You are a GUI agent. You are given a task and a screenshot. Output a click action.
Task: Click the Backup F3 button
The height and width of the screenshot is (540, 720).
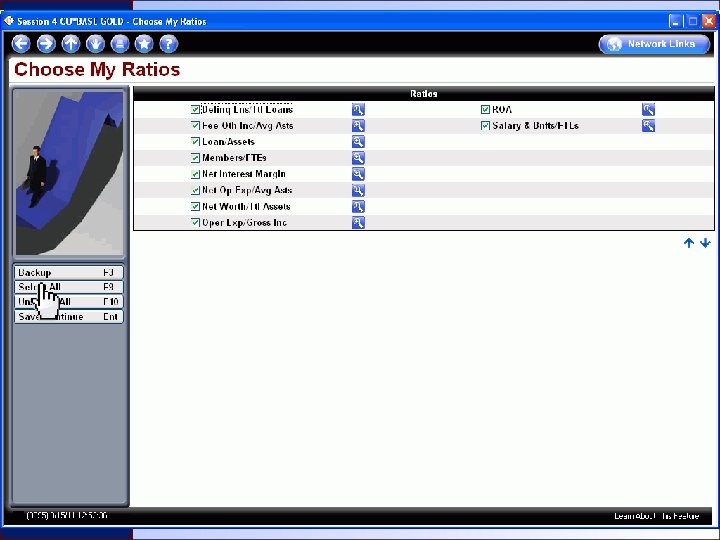[69, 273]
